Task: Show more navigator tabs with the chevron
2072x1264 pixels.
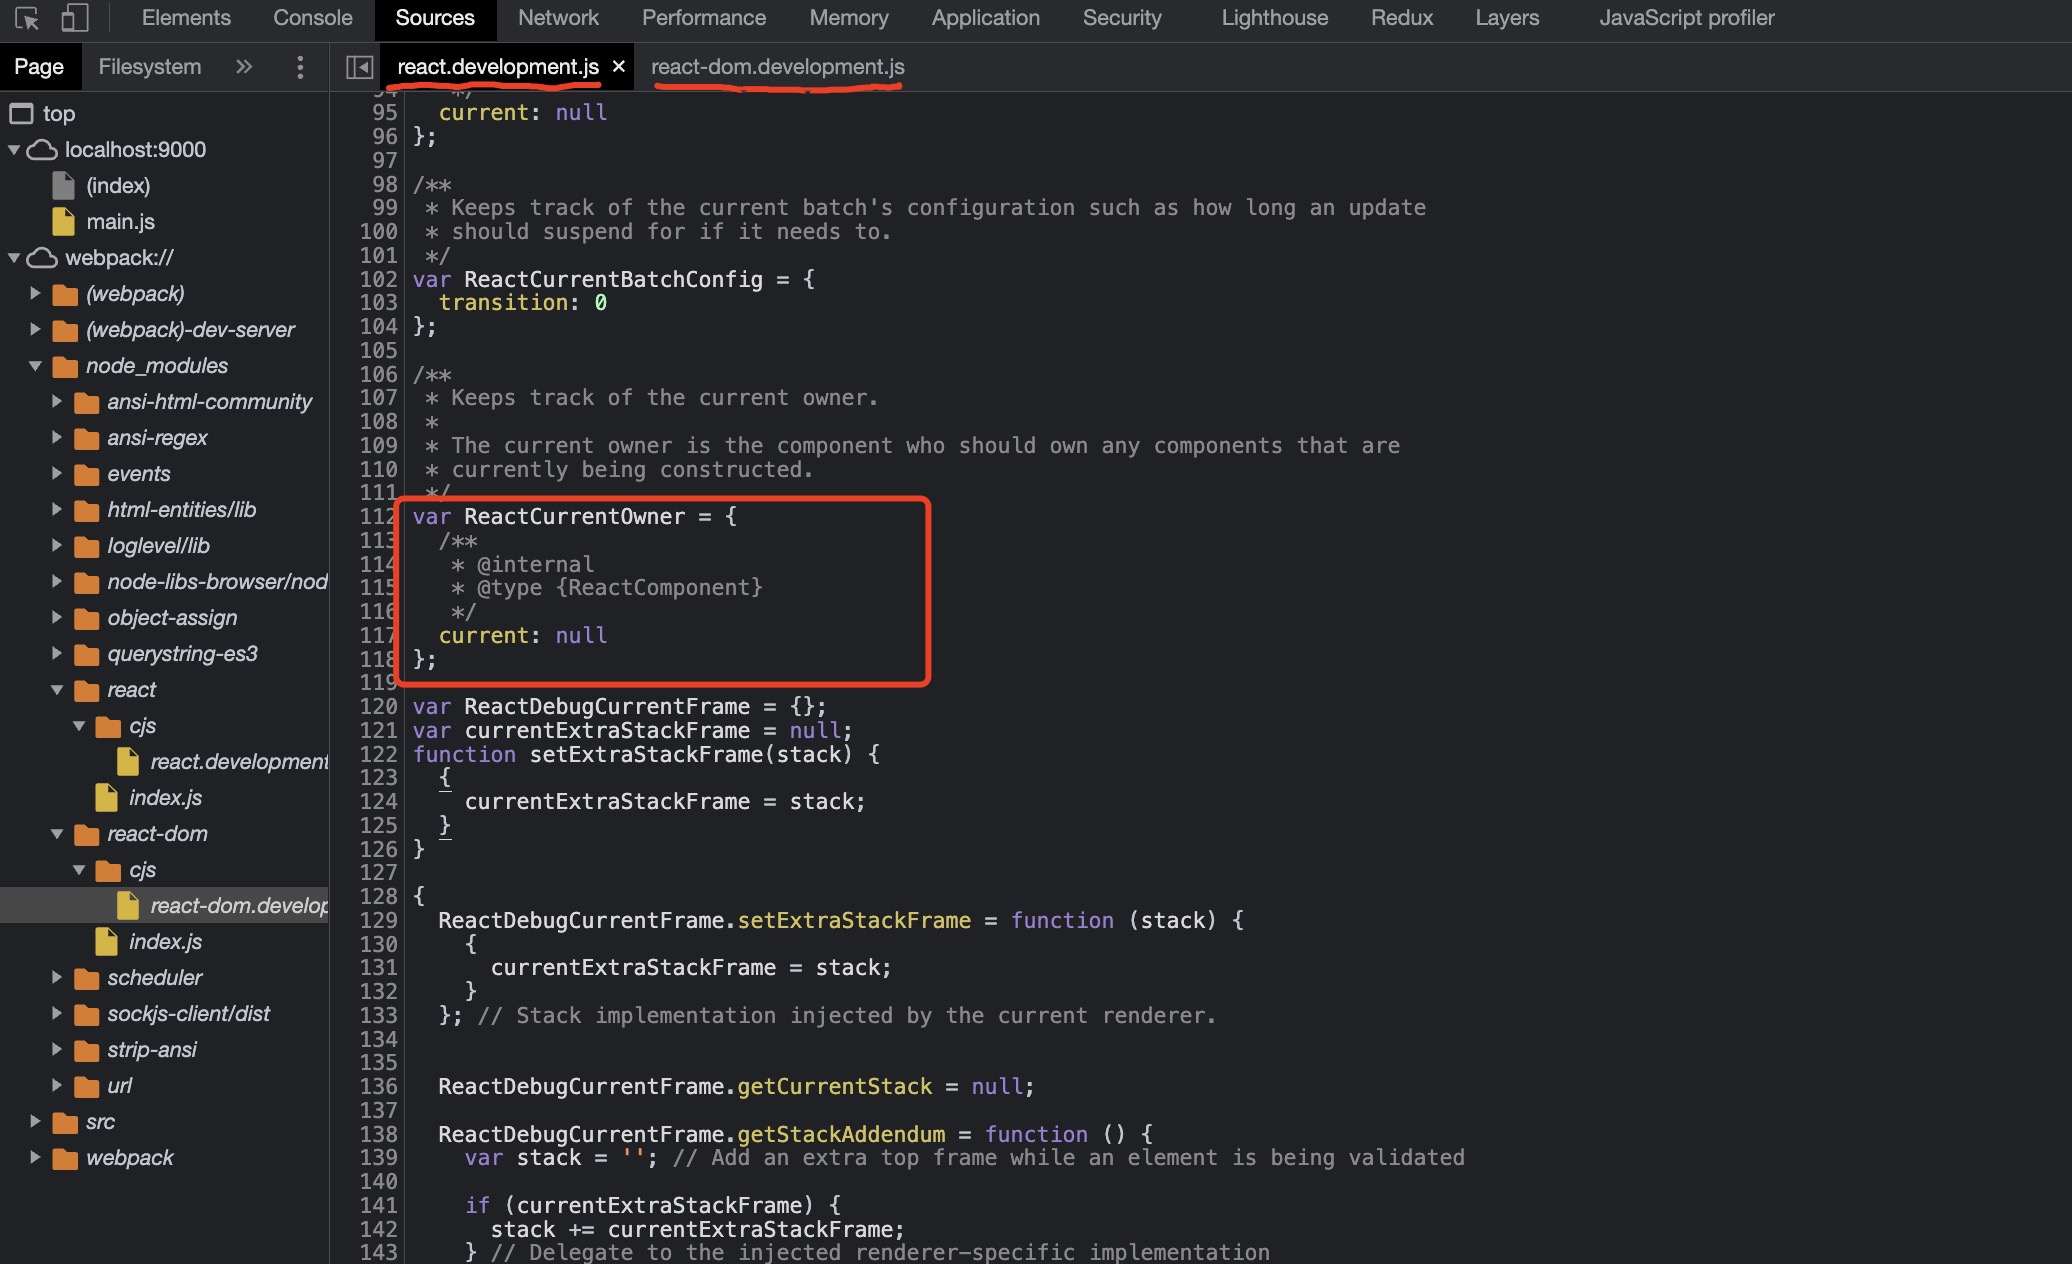Action: 244,67
